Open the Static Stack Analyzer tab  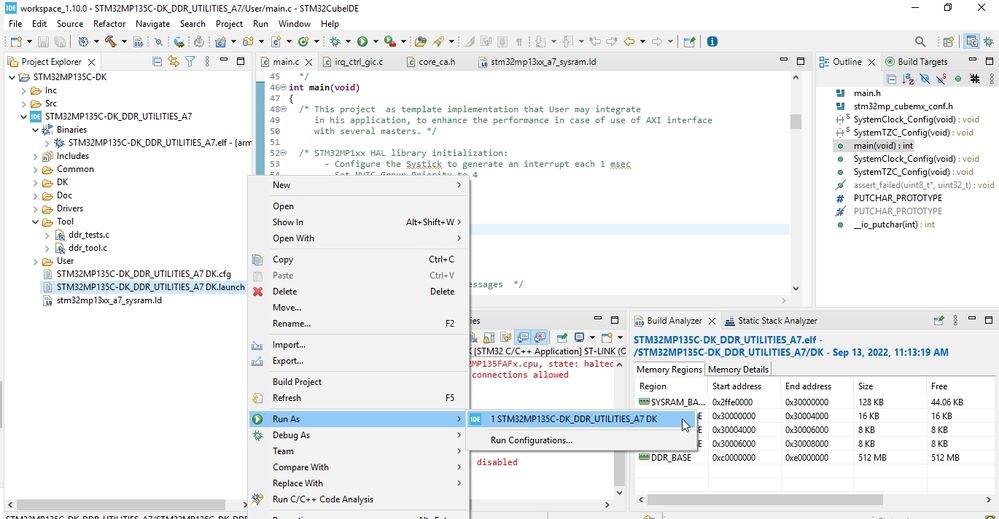click(770, 320)
